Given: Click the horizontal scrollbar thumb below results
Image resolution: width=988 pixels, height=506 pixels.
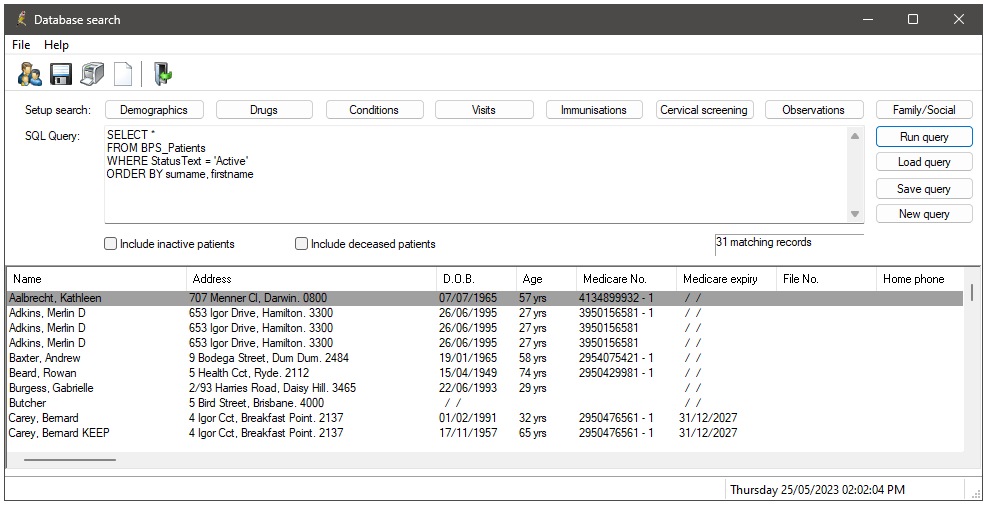Looking at the screenshot, I should [x=70, y=460].
